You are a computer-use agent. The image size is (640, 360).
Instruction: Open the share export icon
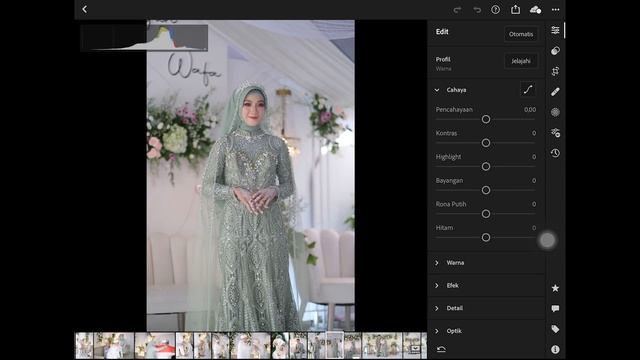pyautogui.click(x=516, y=9)
